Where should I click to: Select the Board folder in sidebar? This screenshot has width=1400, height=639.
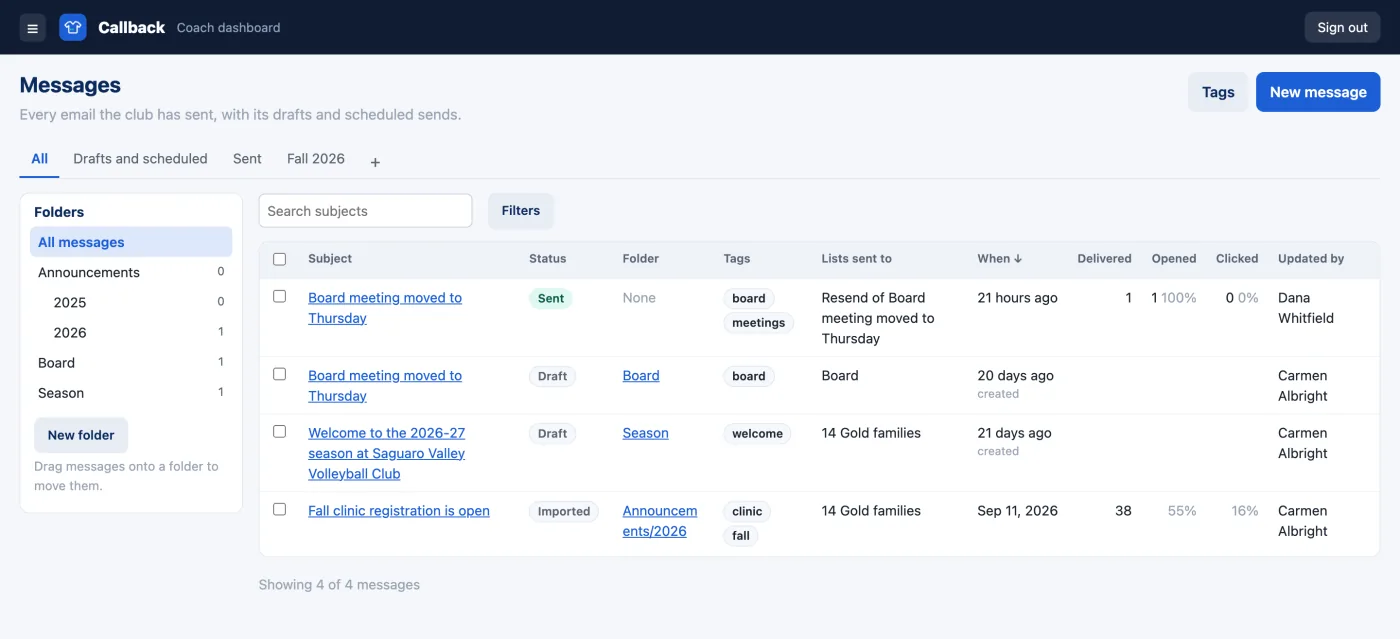tap(131, 362)
